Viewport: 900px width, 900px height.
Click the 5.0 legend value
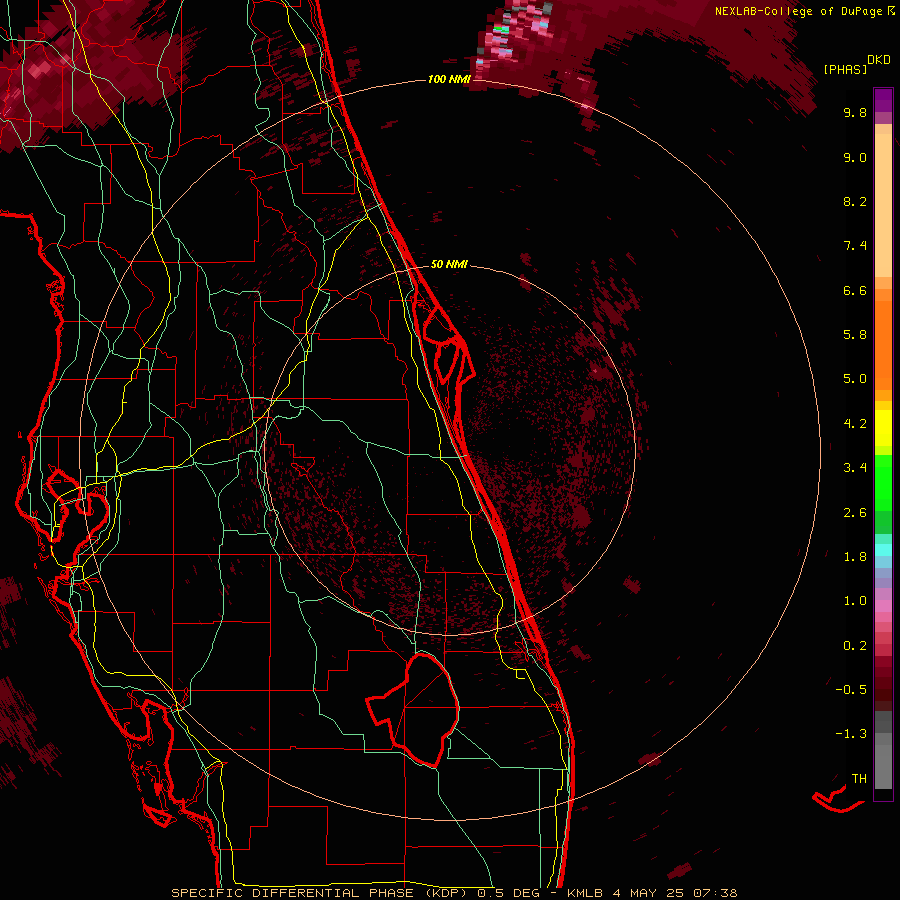point(855,379)
